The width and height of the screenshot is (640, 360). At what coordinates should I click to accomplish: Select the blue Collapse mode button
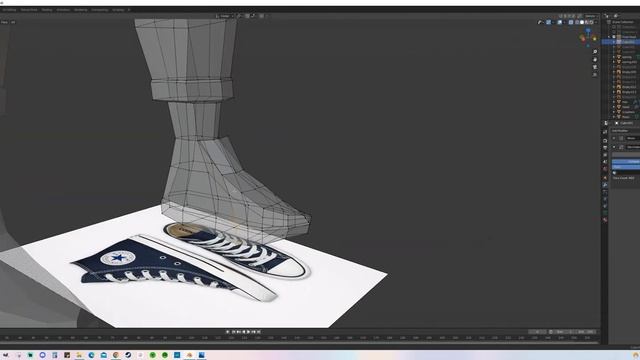coord(626,162)
